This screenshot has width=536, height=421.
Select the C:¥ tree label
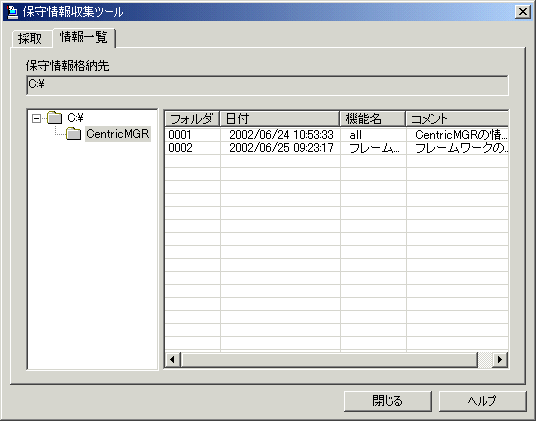tap(75, 118)
